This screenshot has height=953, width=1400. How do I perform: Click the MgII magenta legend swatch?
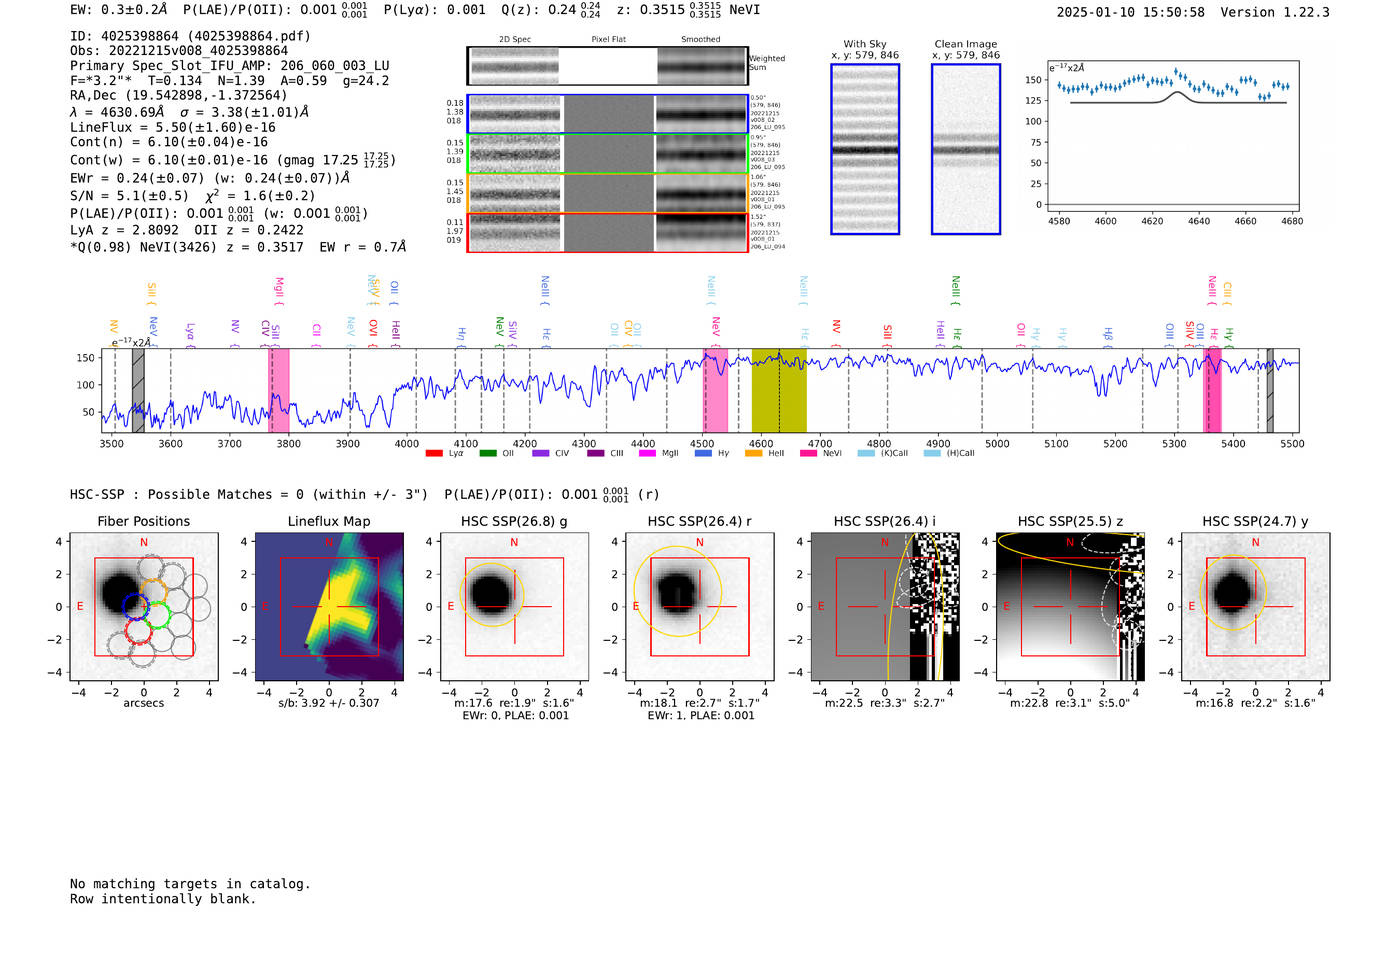coord(648,453)
